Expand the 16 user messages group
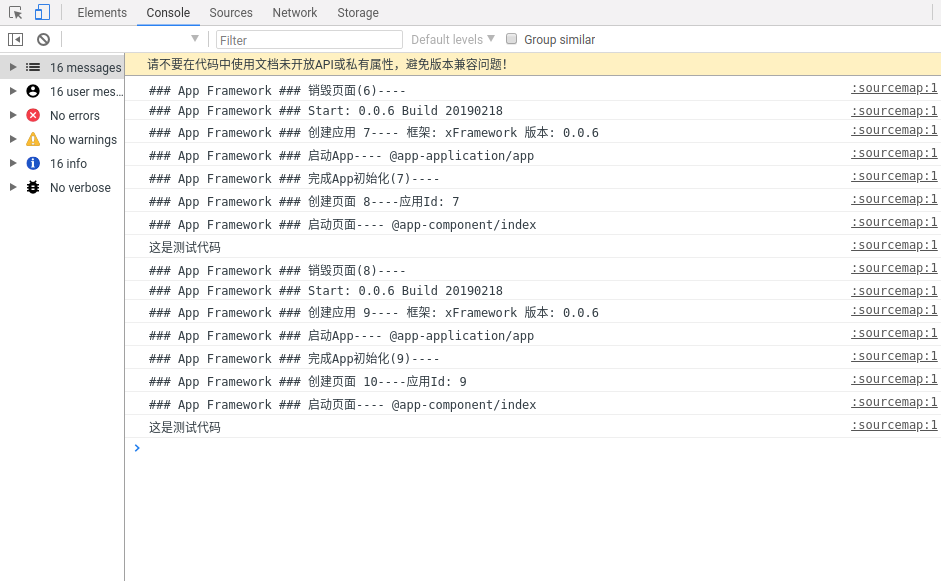Image resolution: width=941 pixels, height=581 pixels. point(13,91)
